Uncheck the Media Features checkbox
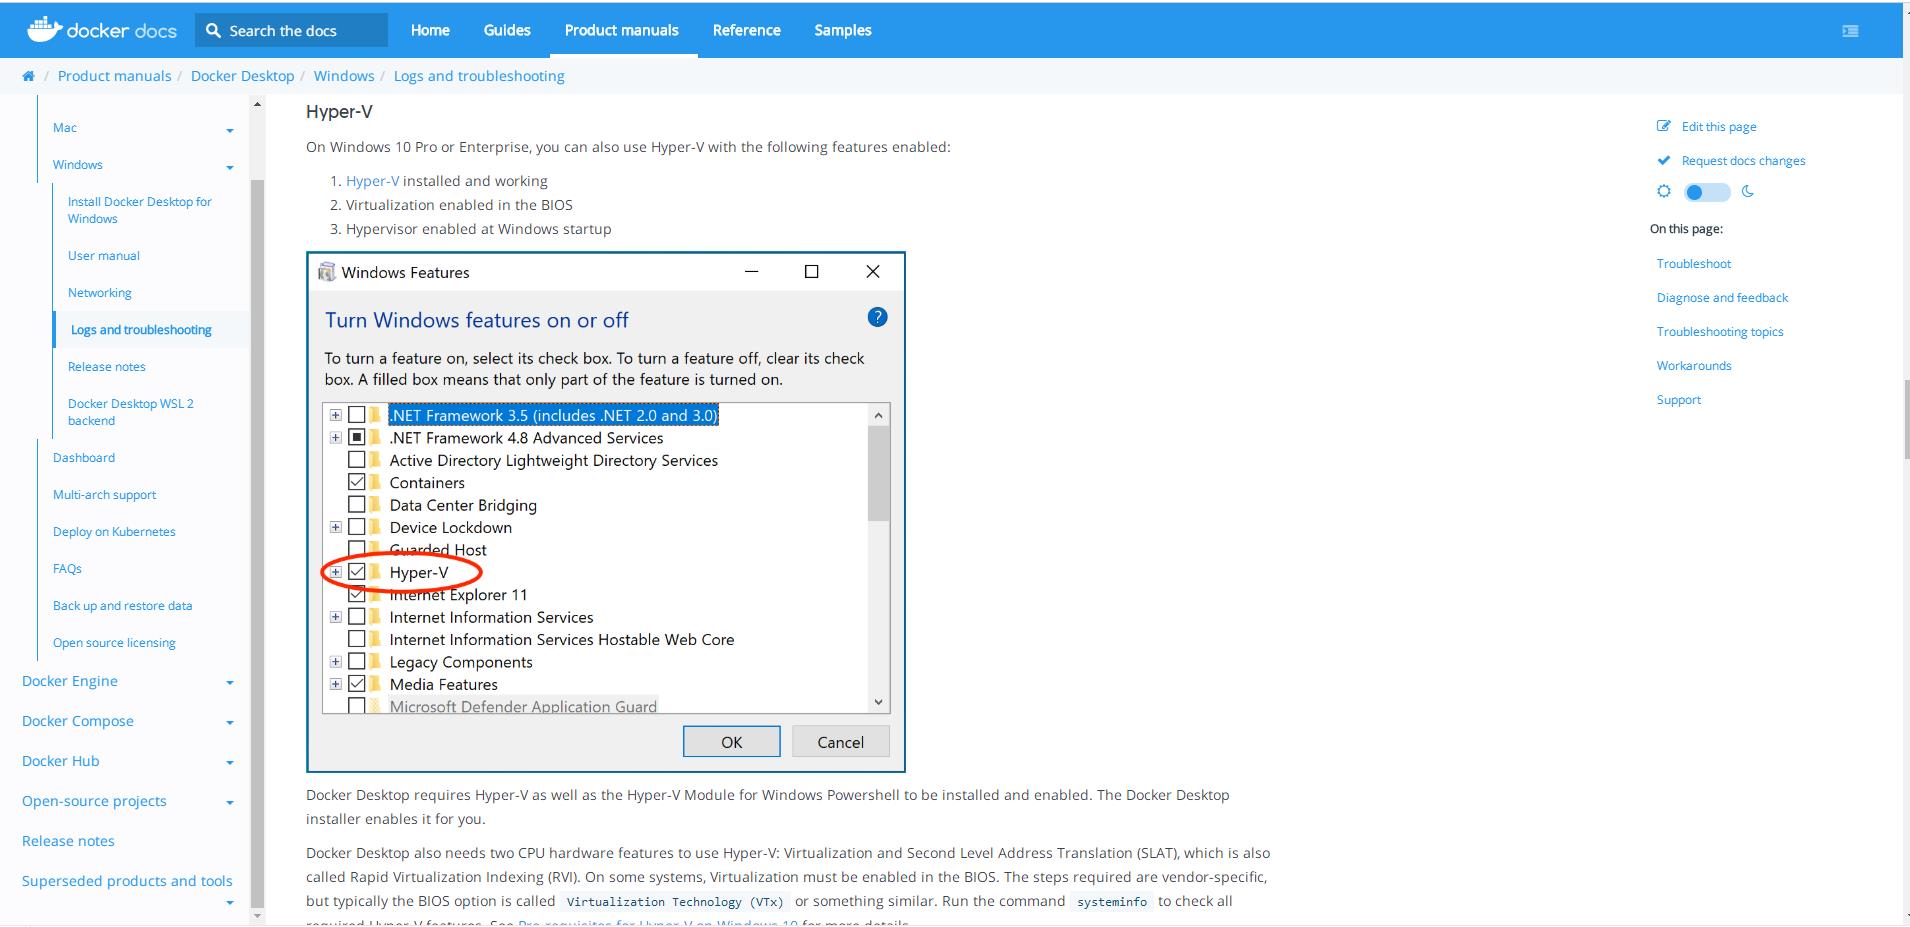This screenshot has width=1910, height=927. click(356, 684)
